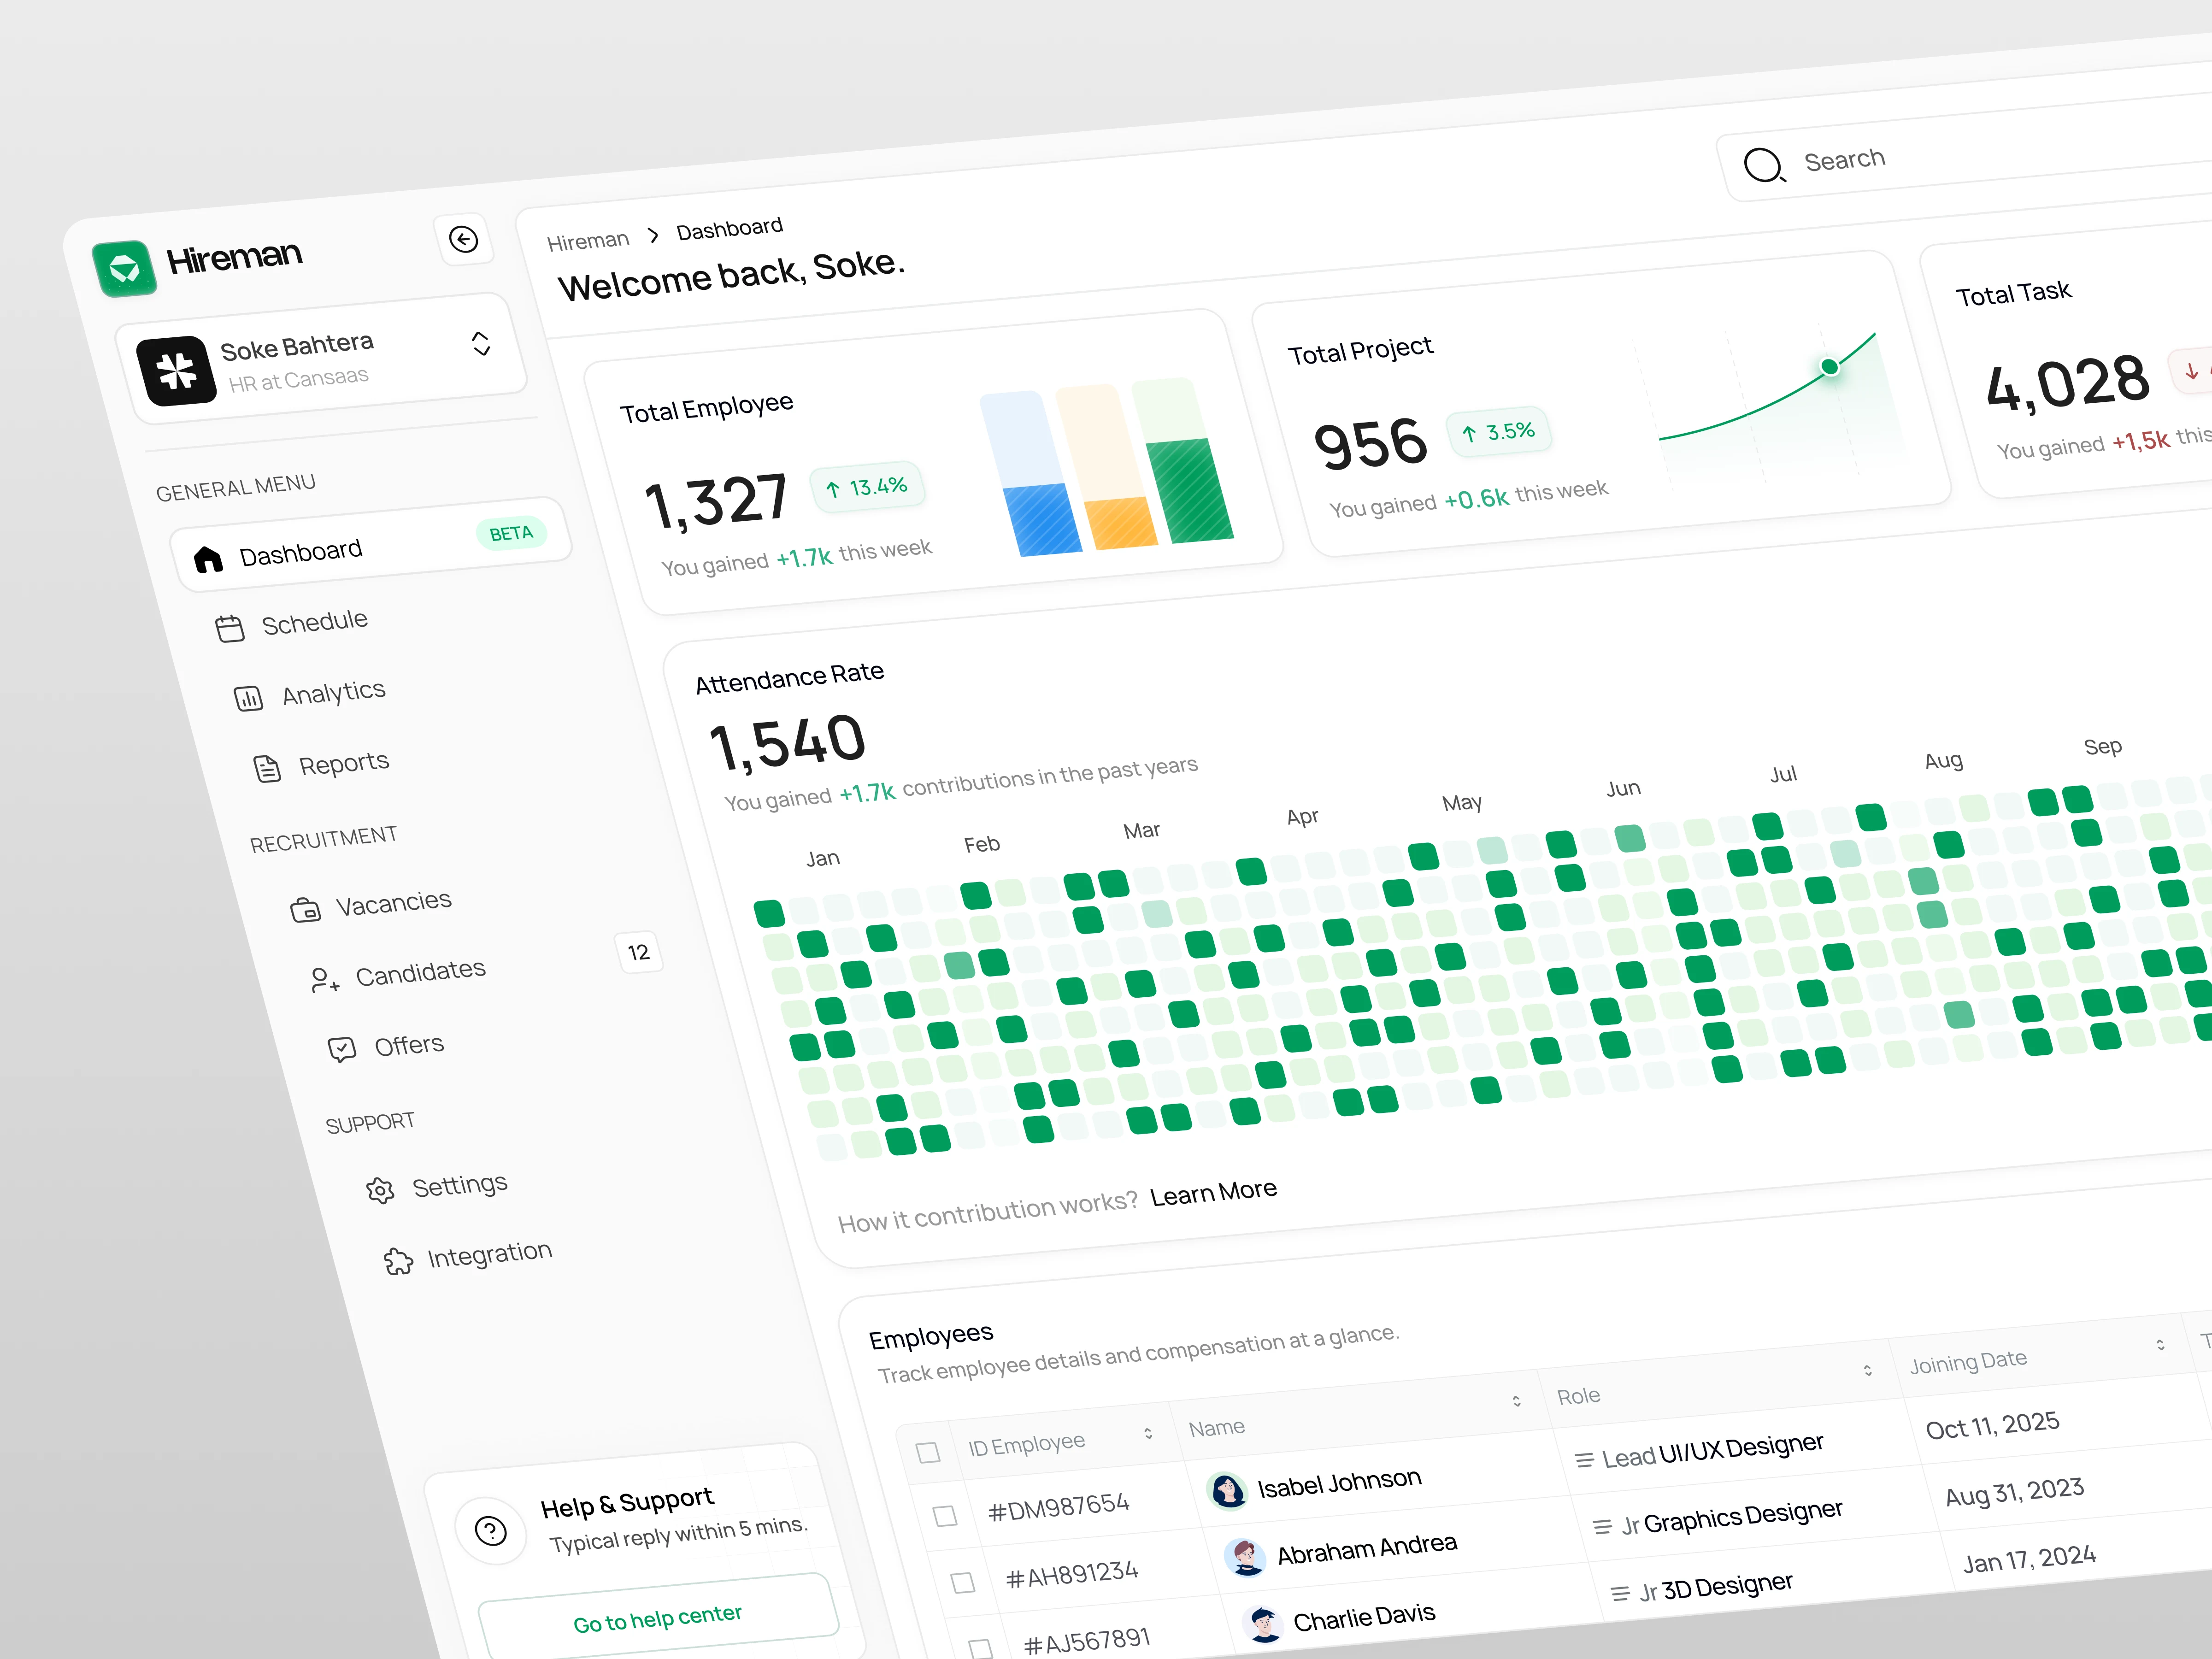Click the Settings gear icon
The height and width of the screenshot is (1659, 2212).
[380, 1190]
